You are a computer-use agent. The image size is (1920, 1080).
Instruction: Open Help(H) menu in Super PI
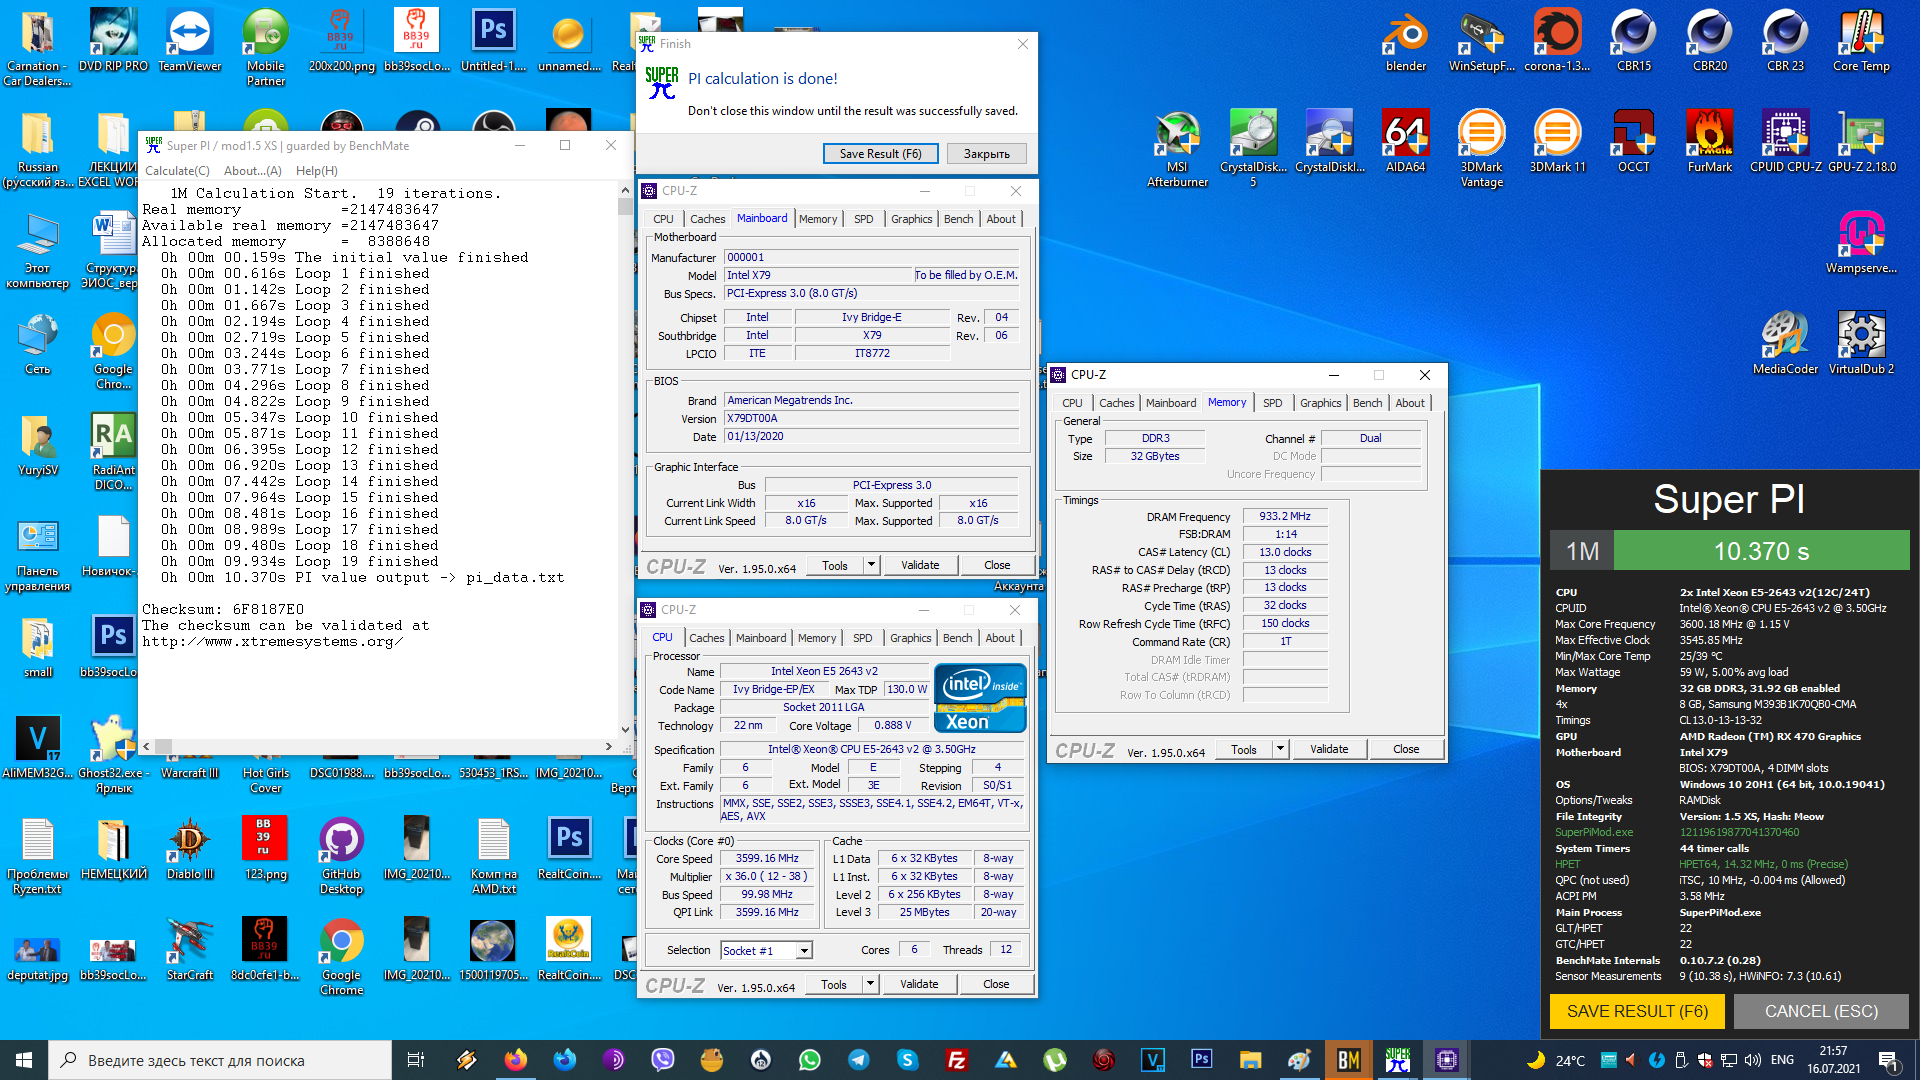[316, 171]
